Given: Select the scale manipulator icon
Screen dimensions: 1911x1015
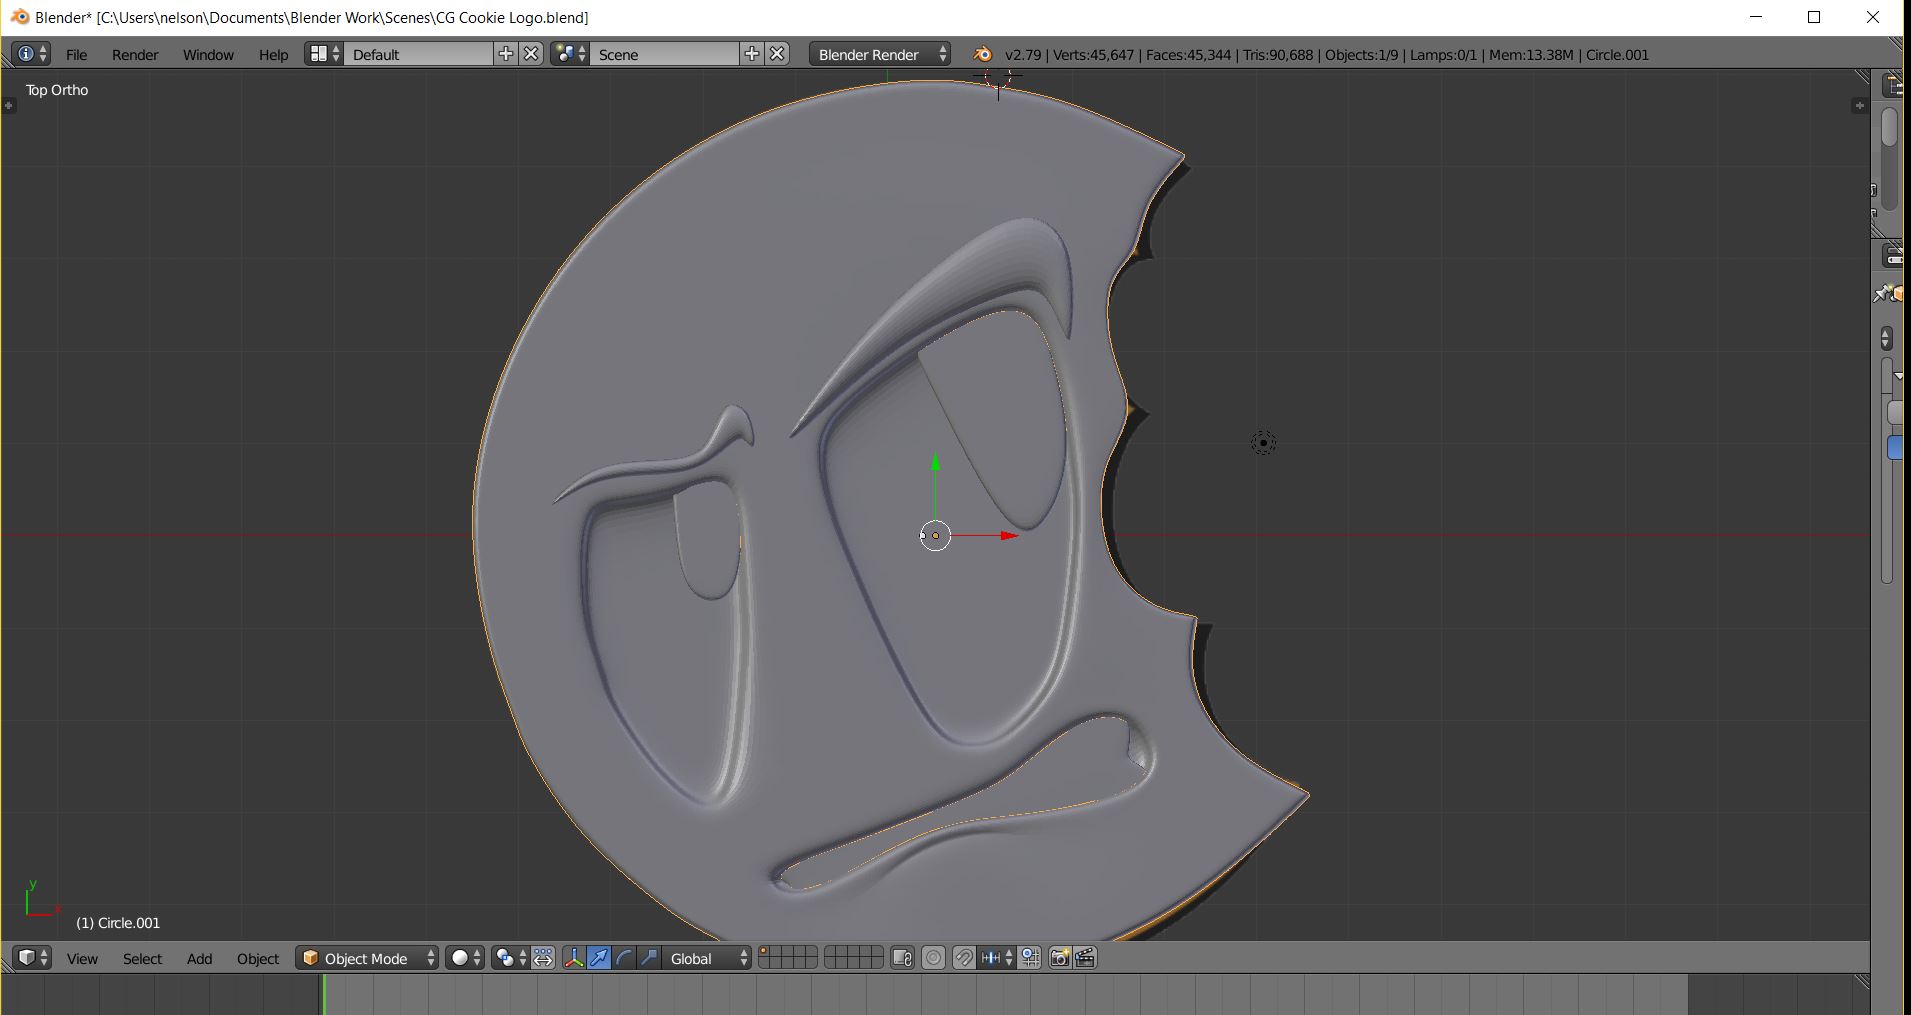Looking at the screenshot, I should tap(649, 958).
